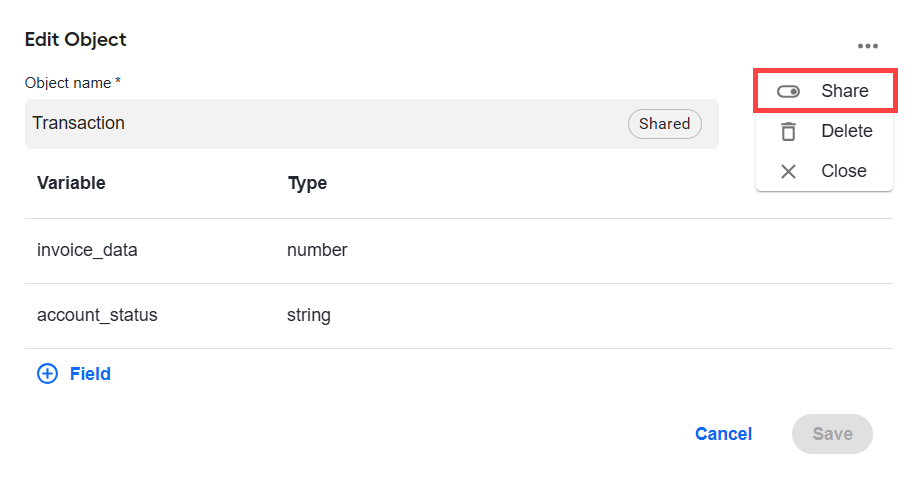Click the Object name input field

372,124
